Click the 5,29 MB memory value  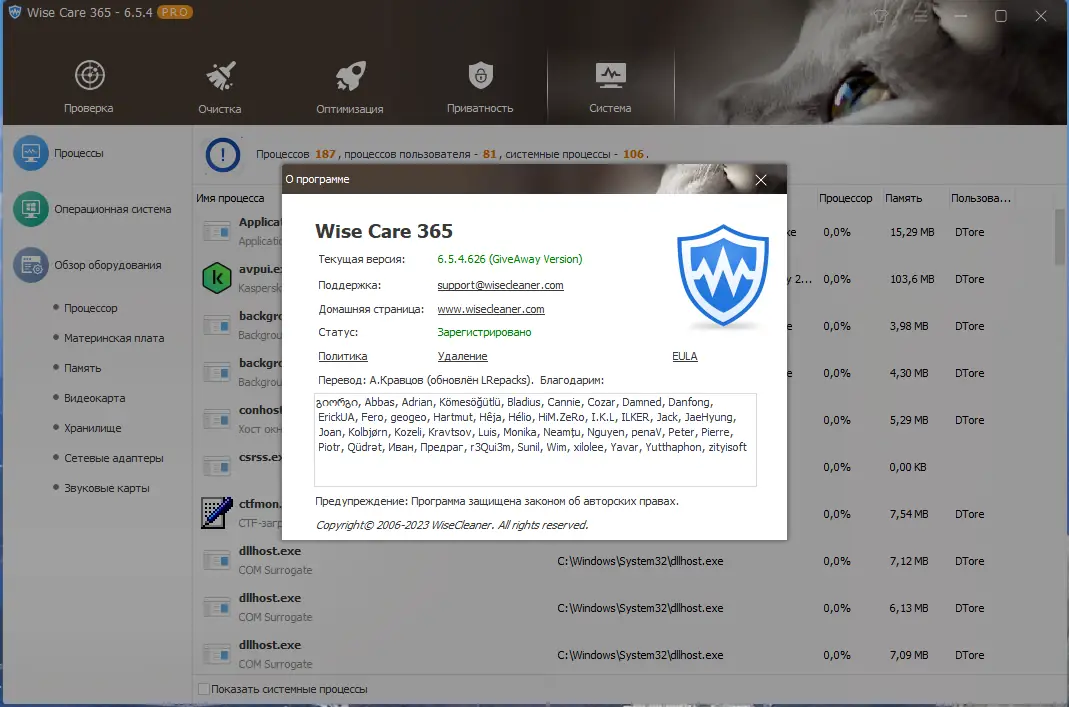click(x=909, y=420)
